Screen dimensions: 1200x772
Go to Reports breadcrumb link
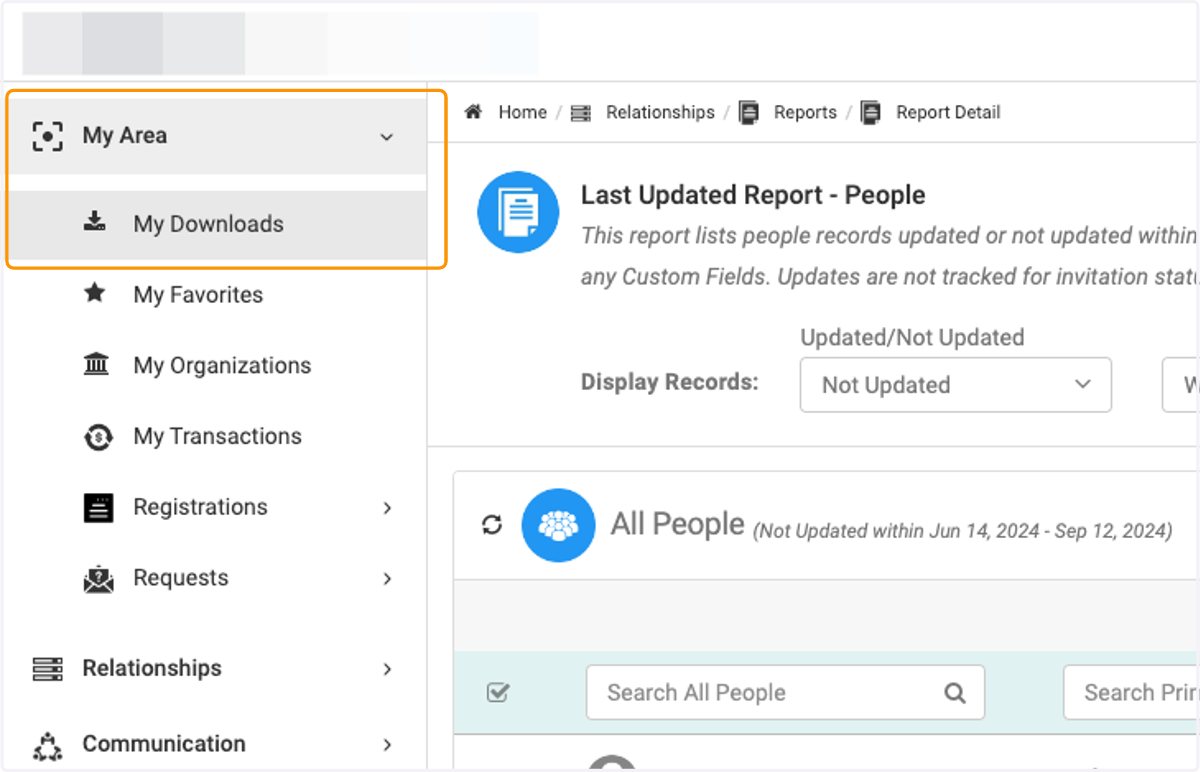(x=805, y=112)
